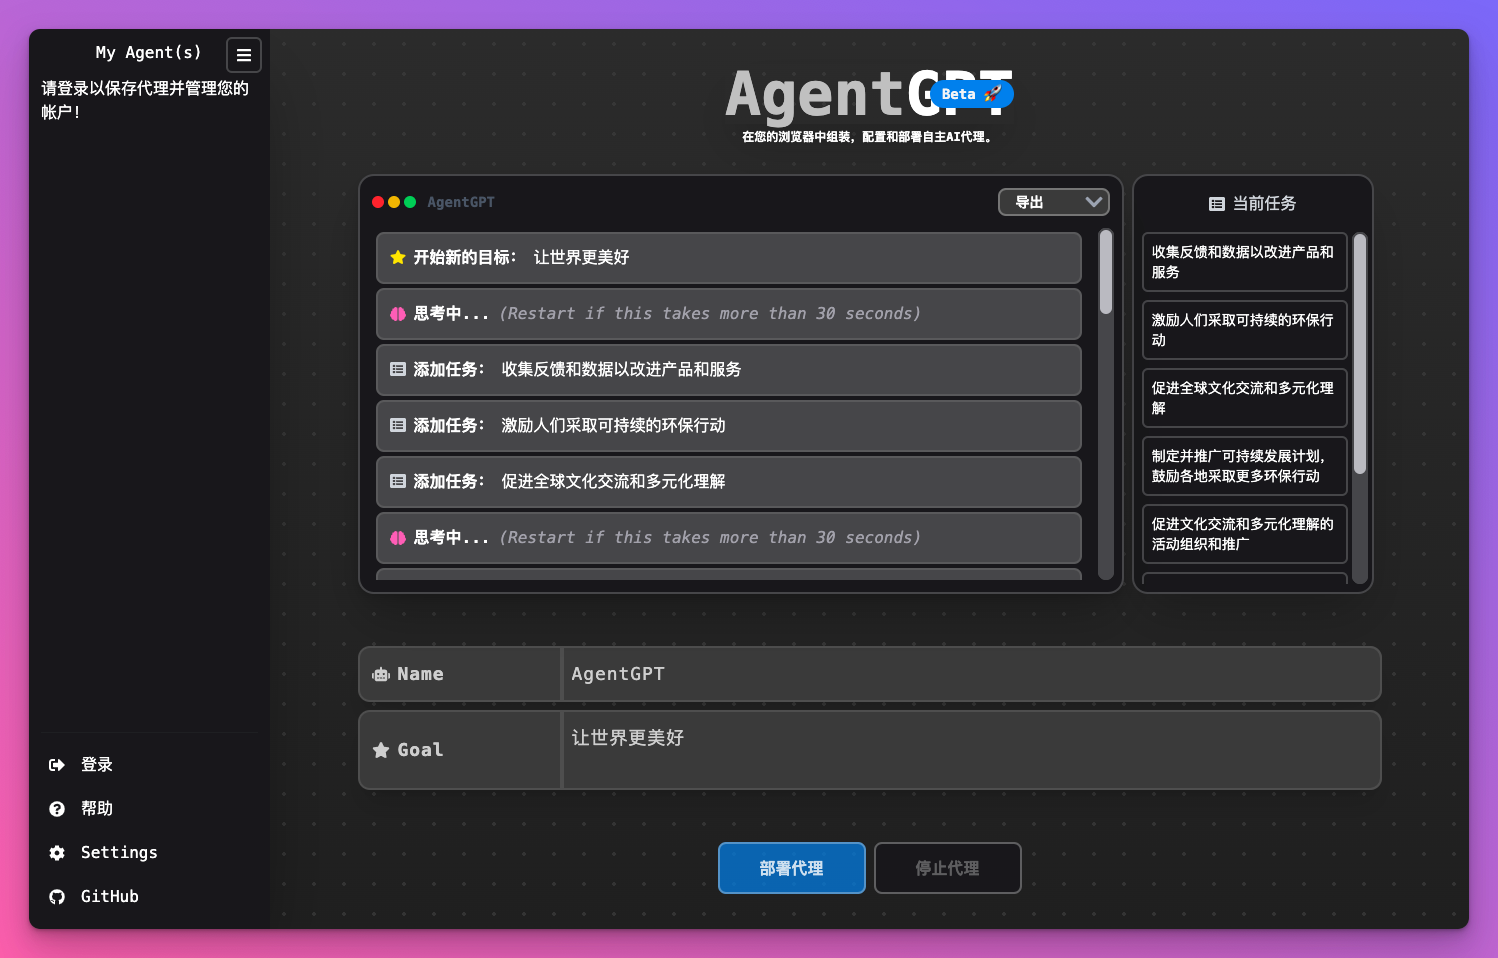Click the GitHub icon in the sidebar
This screenshot has width=1498, height=958.
[x=57, y=896]
